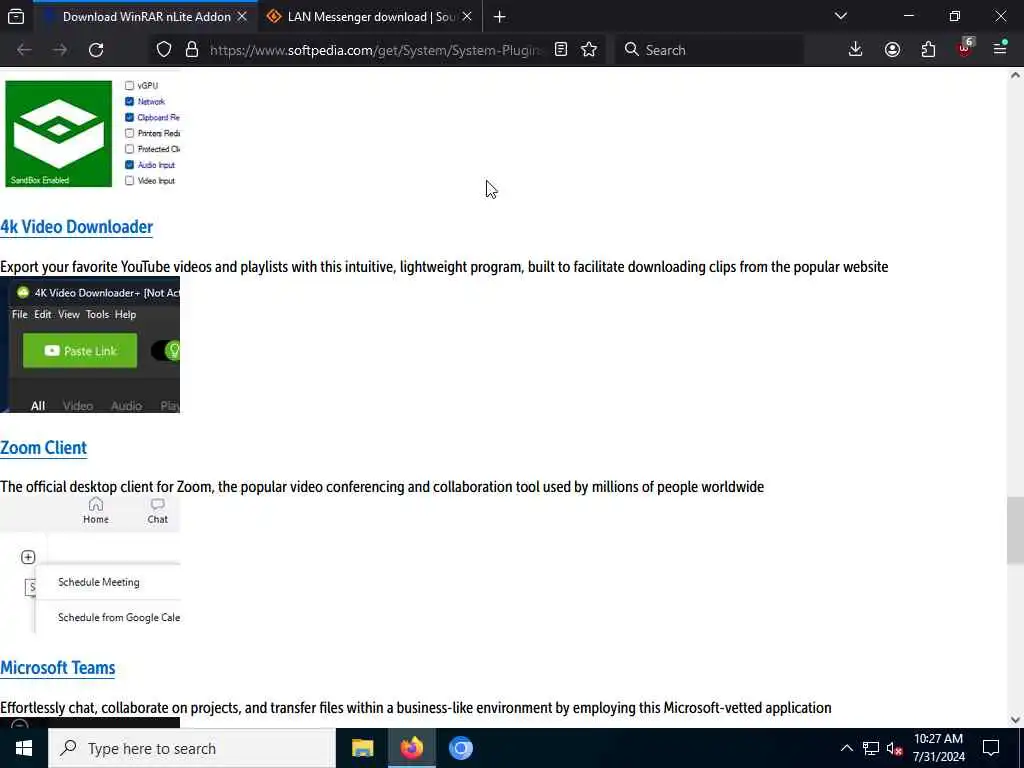Click the vertical scrollbar thumb
Screen dimensions: 1024x768
pyautogui.click(x=1015, y=530)
